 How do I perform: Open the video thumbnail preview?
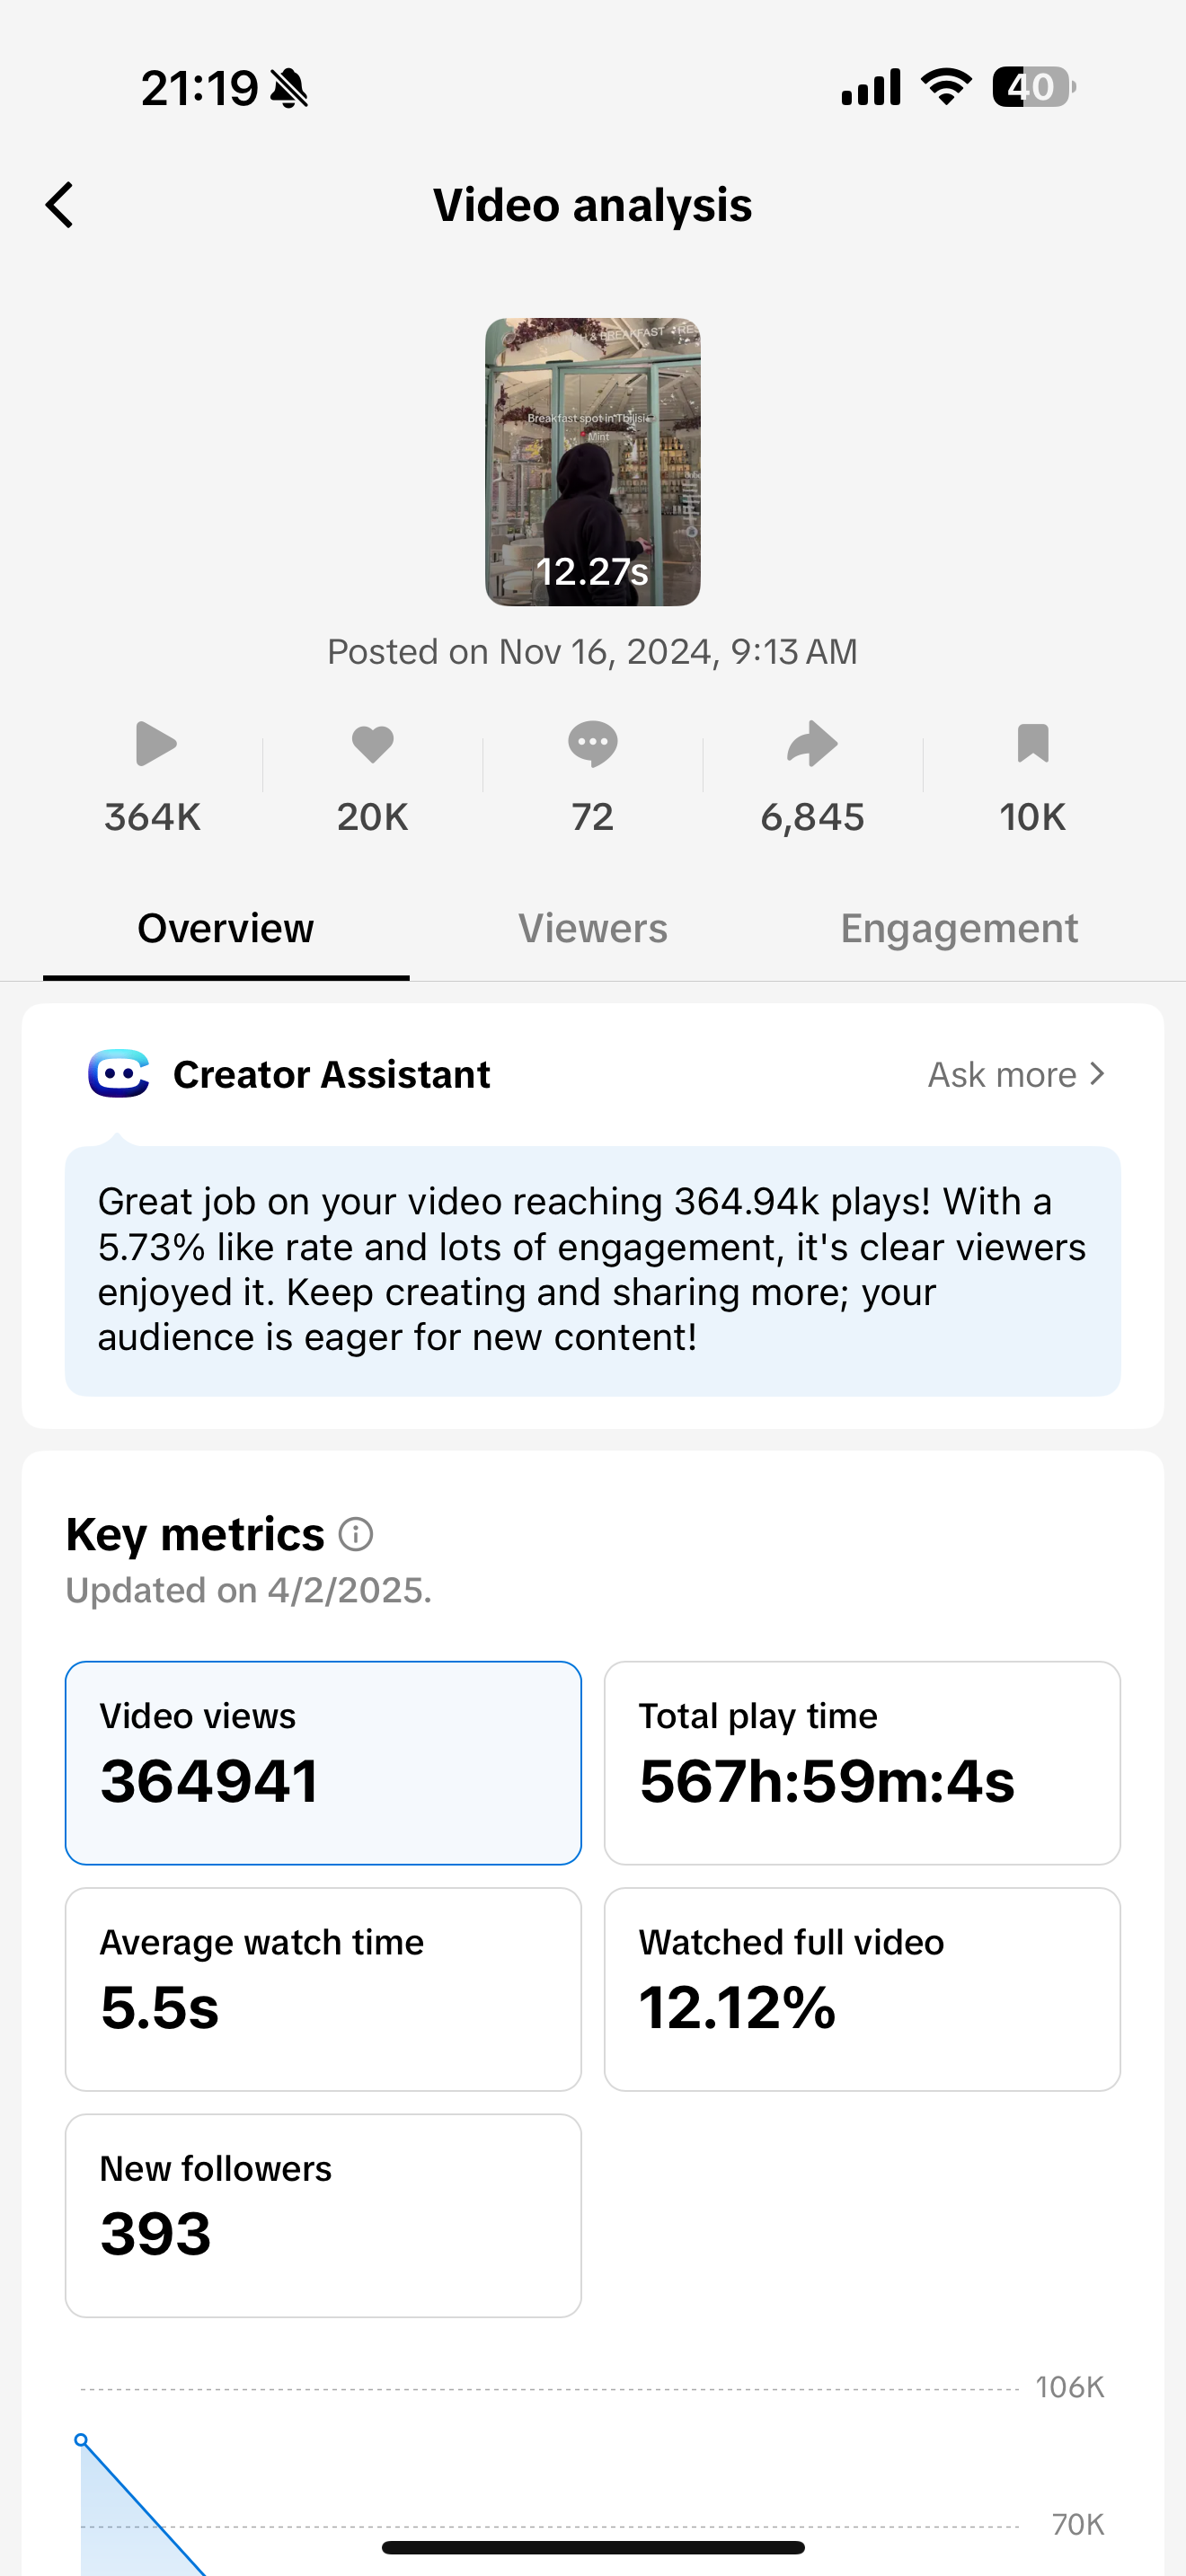pos(592,462)
